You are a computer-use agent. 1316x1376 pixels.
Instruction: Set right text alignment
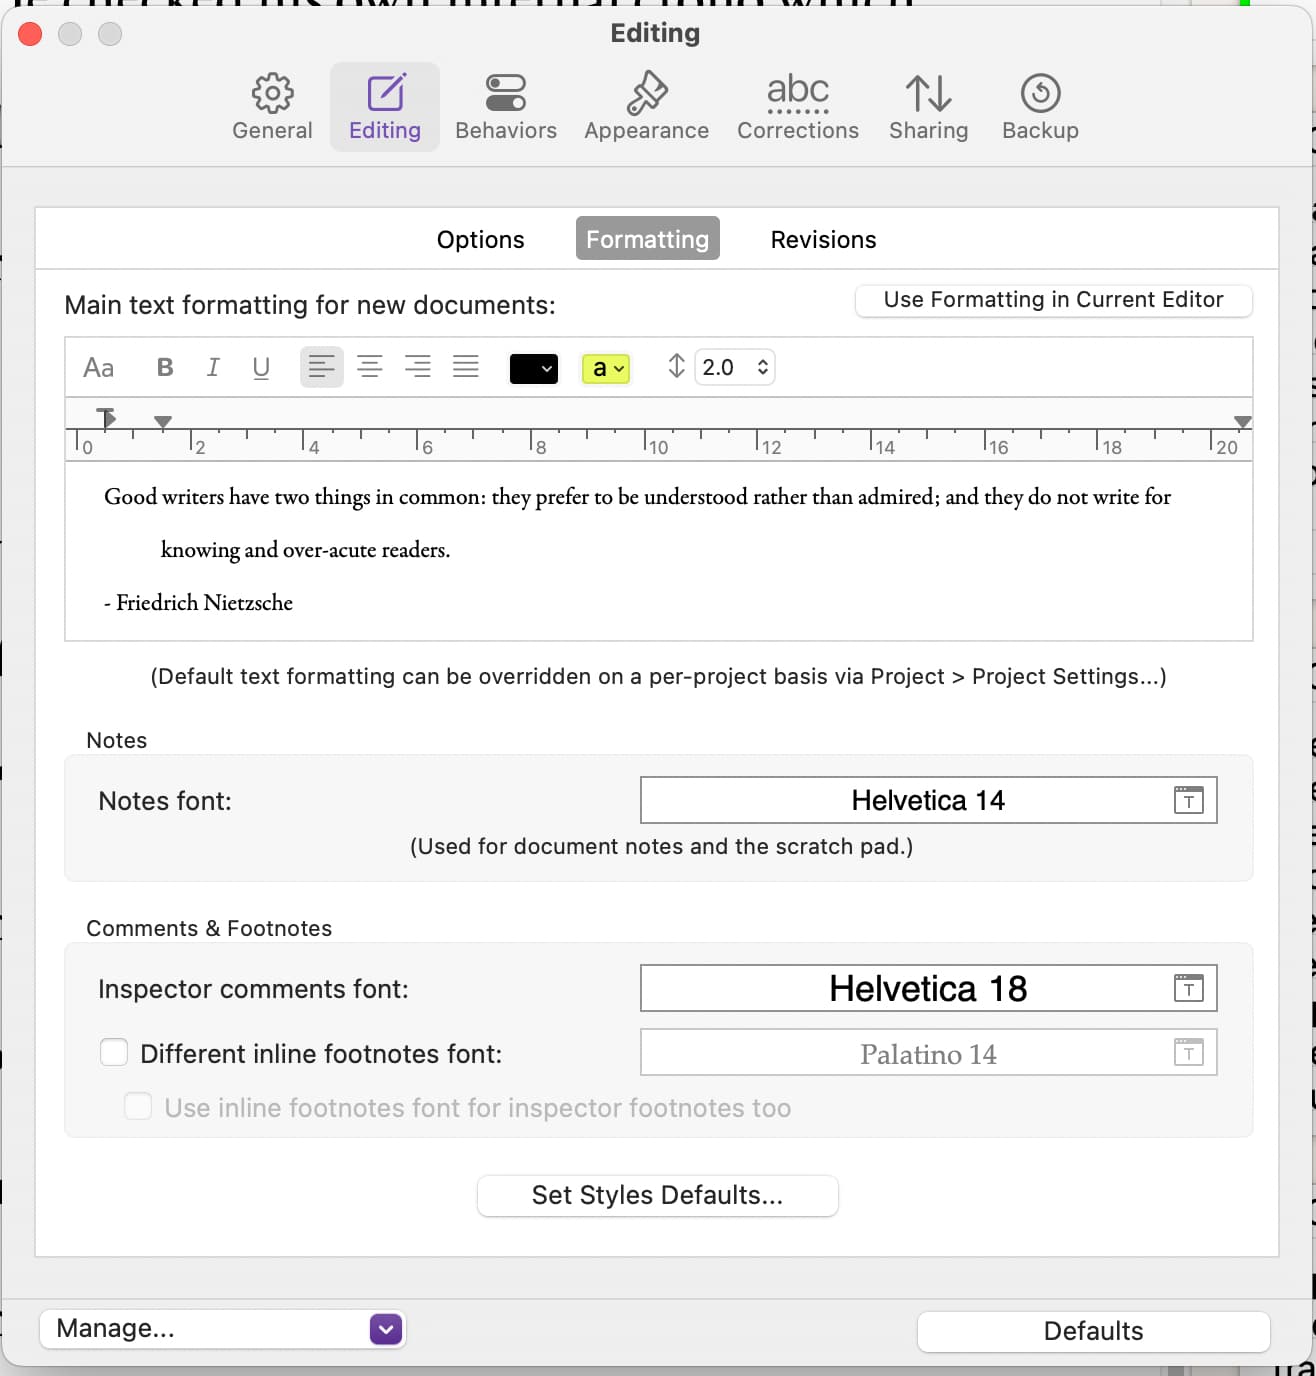tap(418, 367)
